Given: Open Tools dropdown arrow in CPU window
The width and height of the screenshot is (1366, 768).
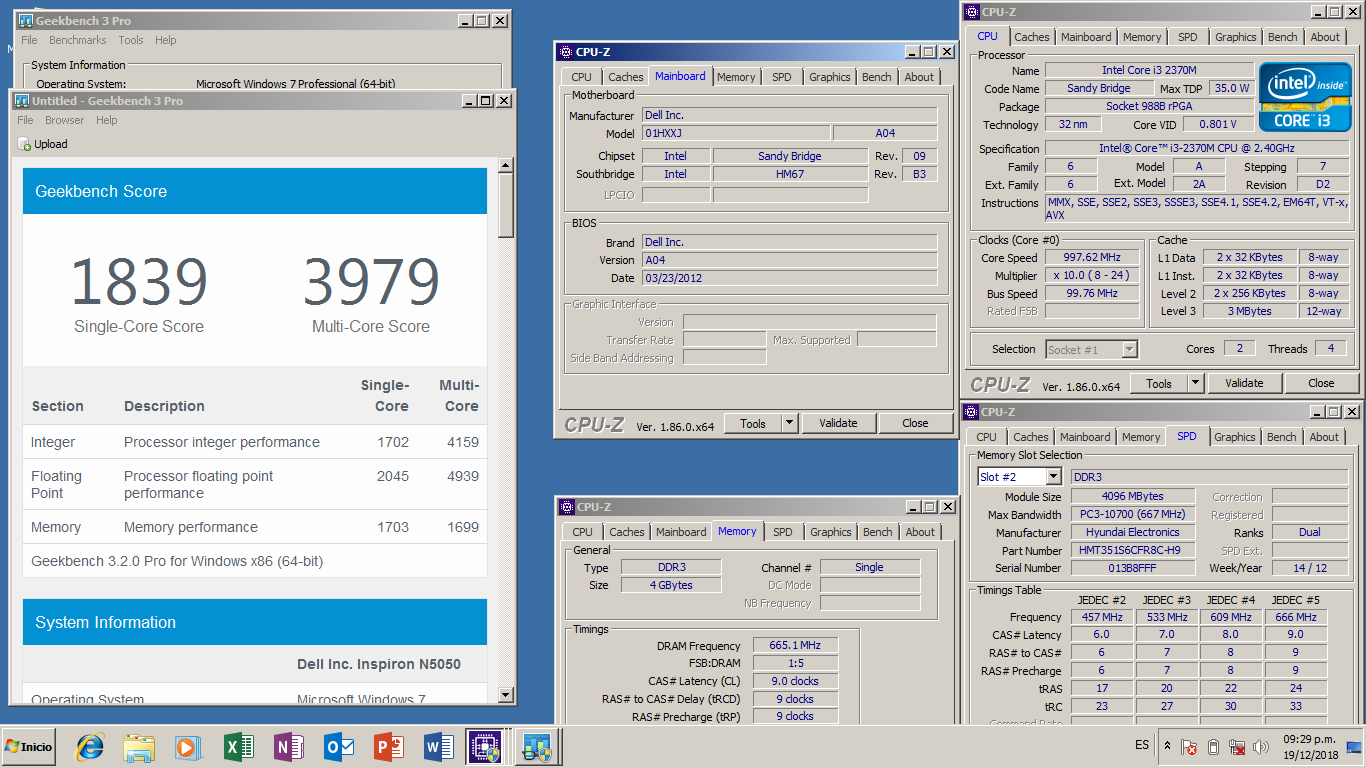Looking at the screenshot, I should point(1195,383).
